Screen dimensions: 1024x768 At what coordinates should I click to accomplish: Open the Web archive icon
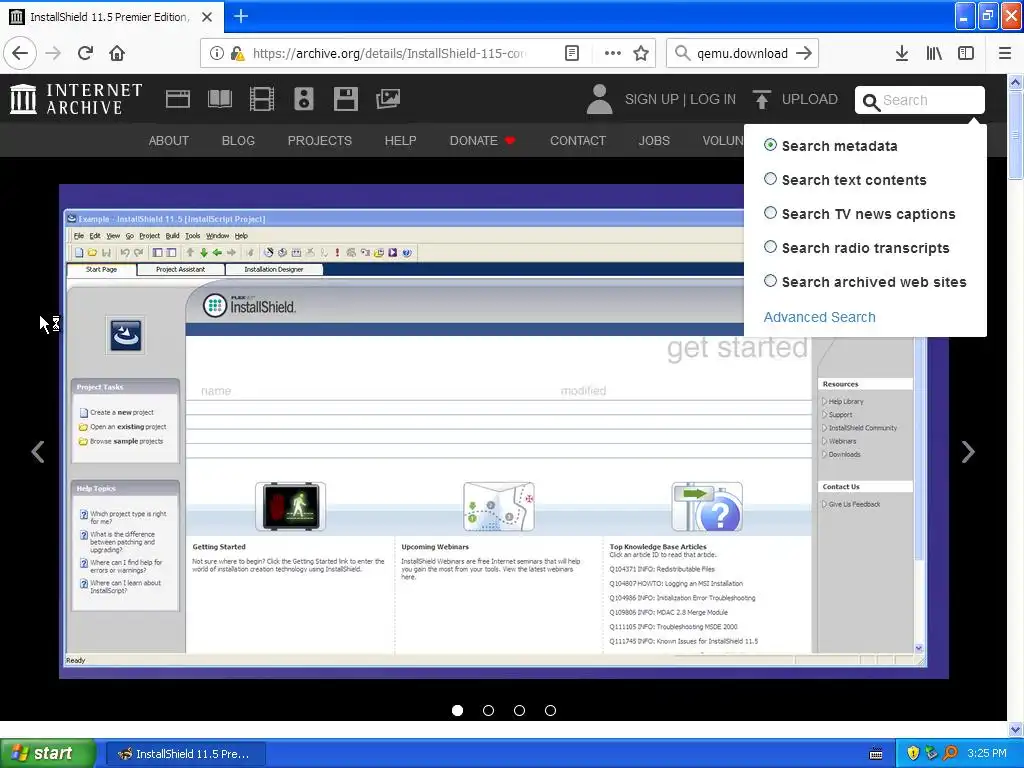(178, 99)
